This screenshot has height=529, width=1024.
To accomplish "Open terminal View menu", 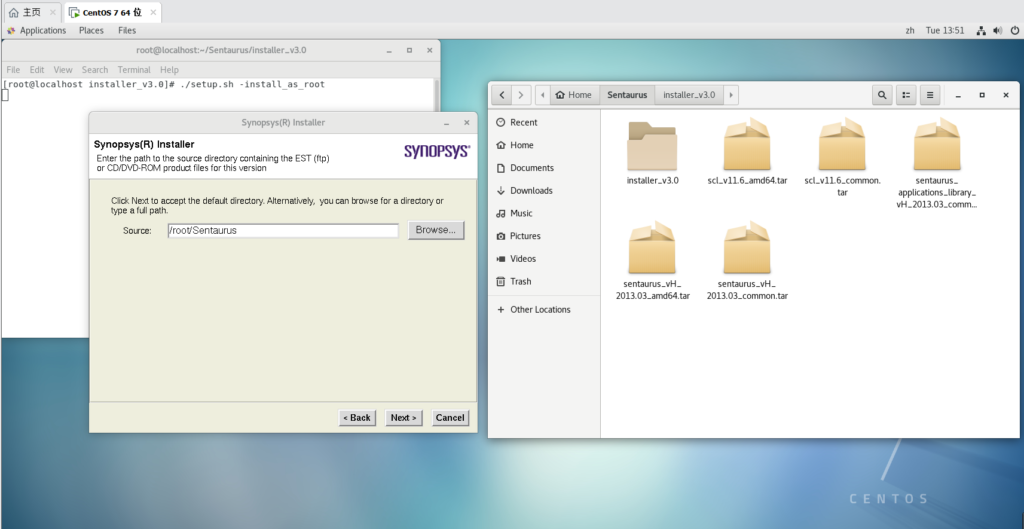I will pos(63,70).
